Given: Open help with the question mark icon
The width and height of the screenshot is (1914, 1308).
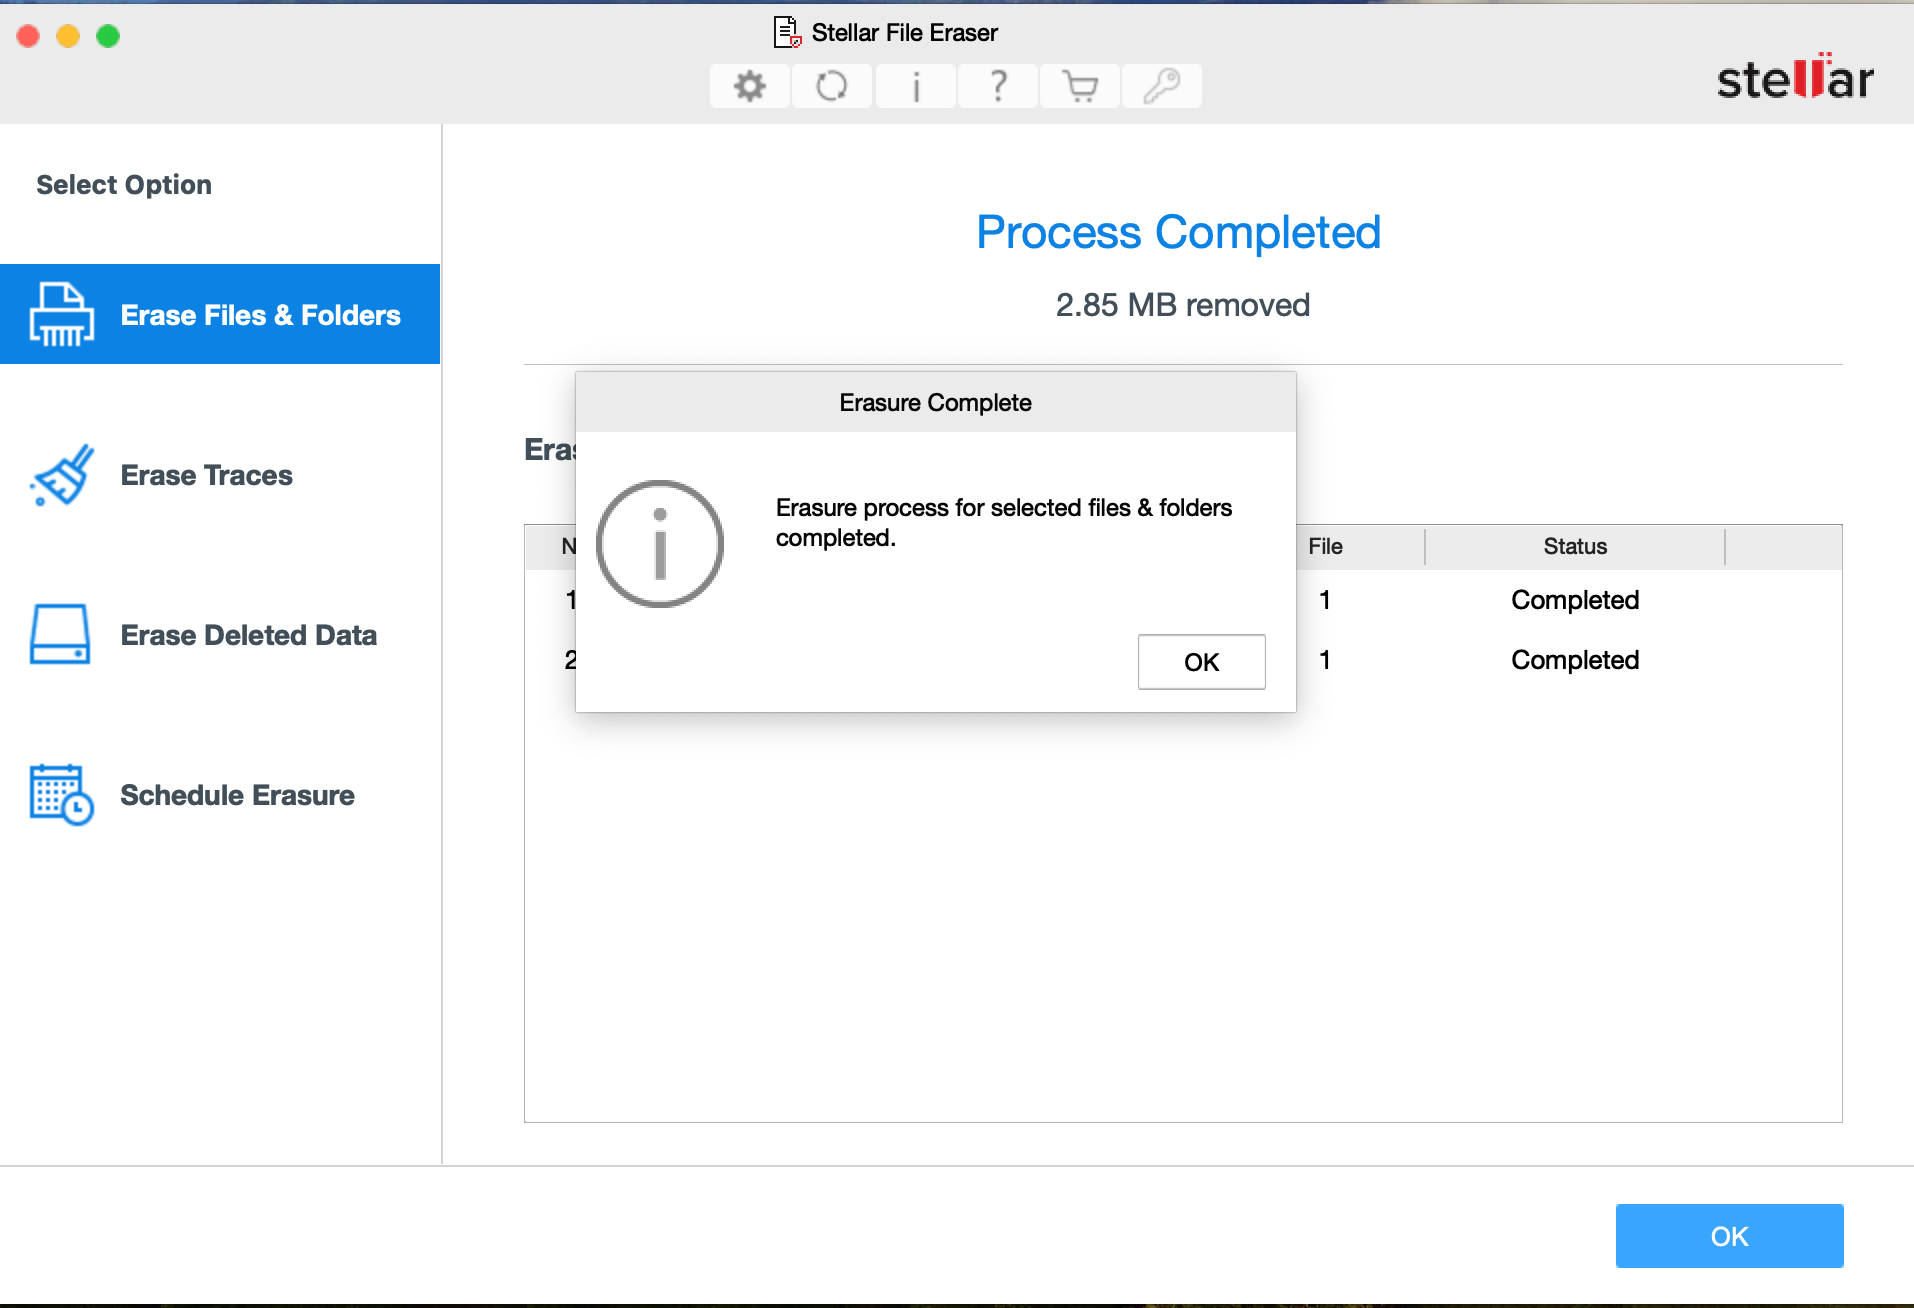Looking at the screenshot, I should click(x=997, y=86).
